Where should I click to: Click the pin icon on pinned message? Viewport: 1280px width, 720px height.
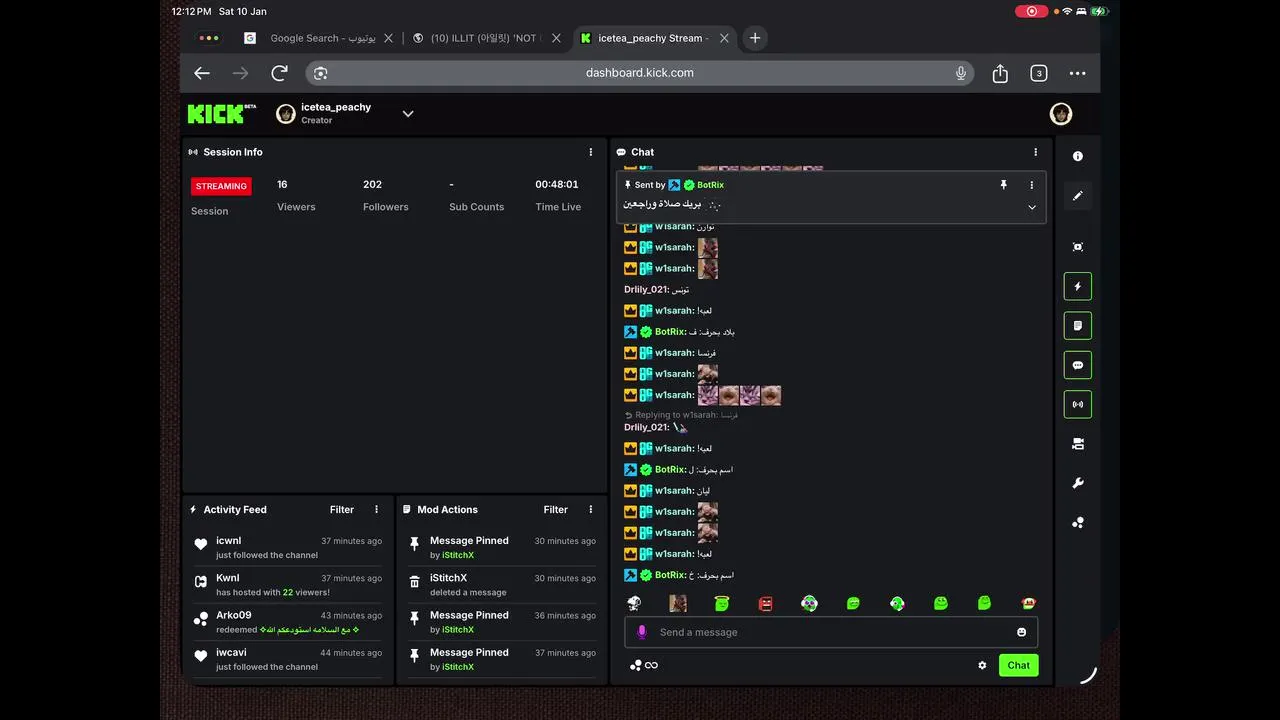1003,185
